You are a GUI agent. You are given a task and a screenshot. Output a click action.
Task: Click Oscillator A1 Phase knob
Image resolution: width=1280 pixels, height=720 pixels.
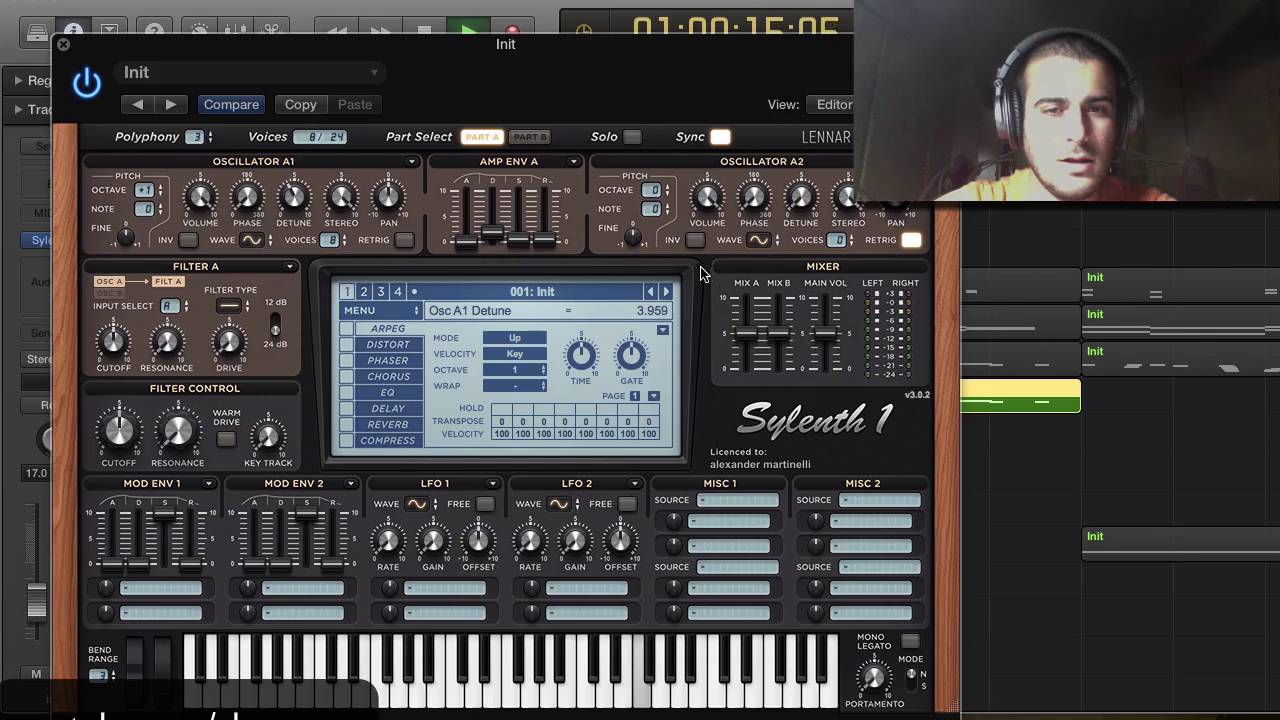click(x=247, y=198)
